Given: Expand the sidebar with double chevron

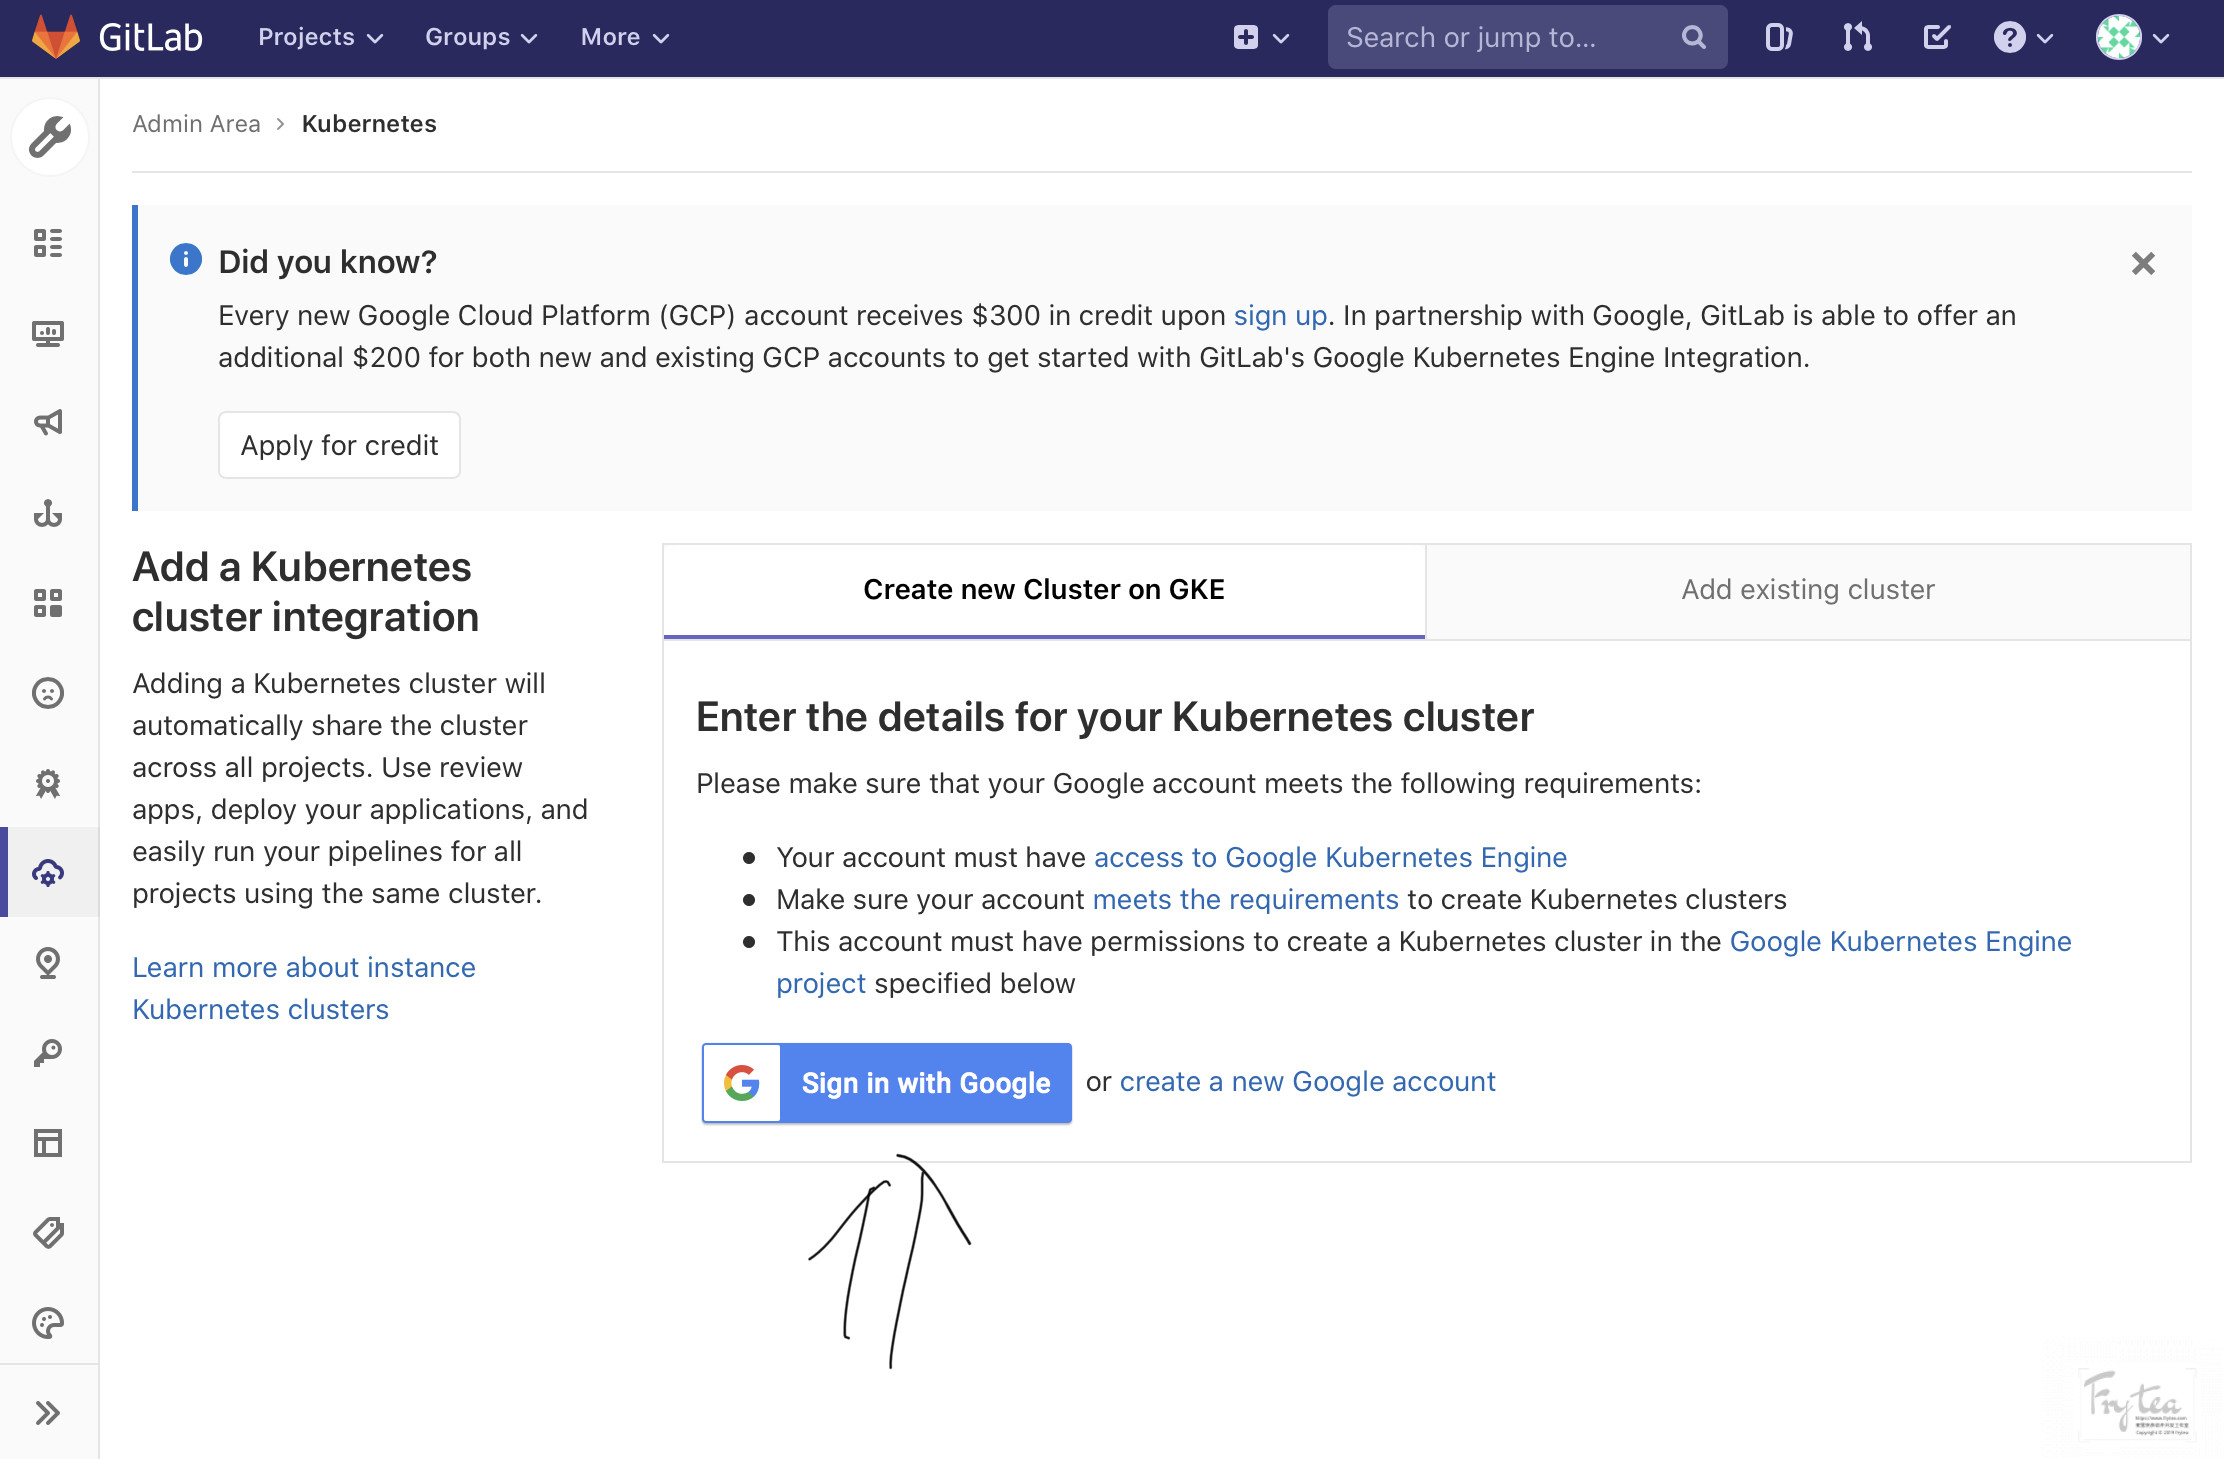Looking at the screenshot, I should click(x=48, y=1413).
